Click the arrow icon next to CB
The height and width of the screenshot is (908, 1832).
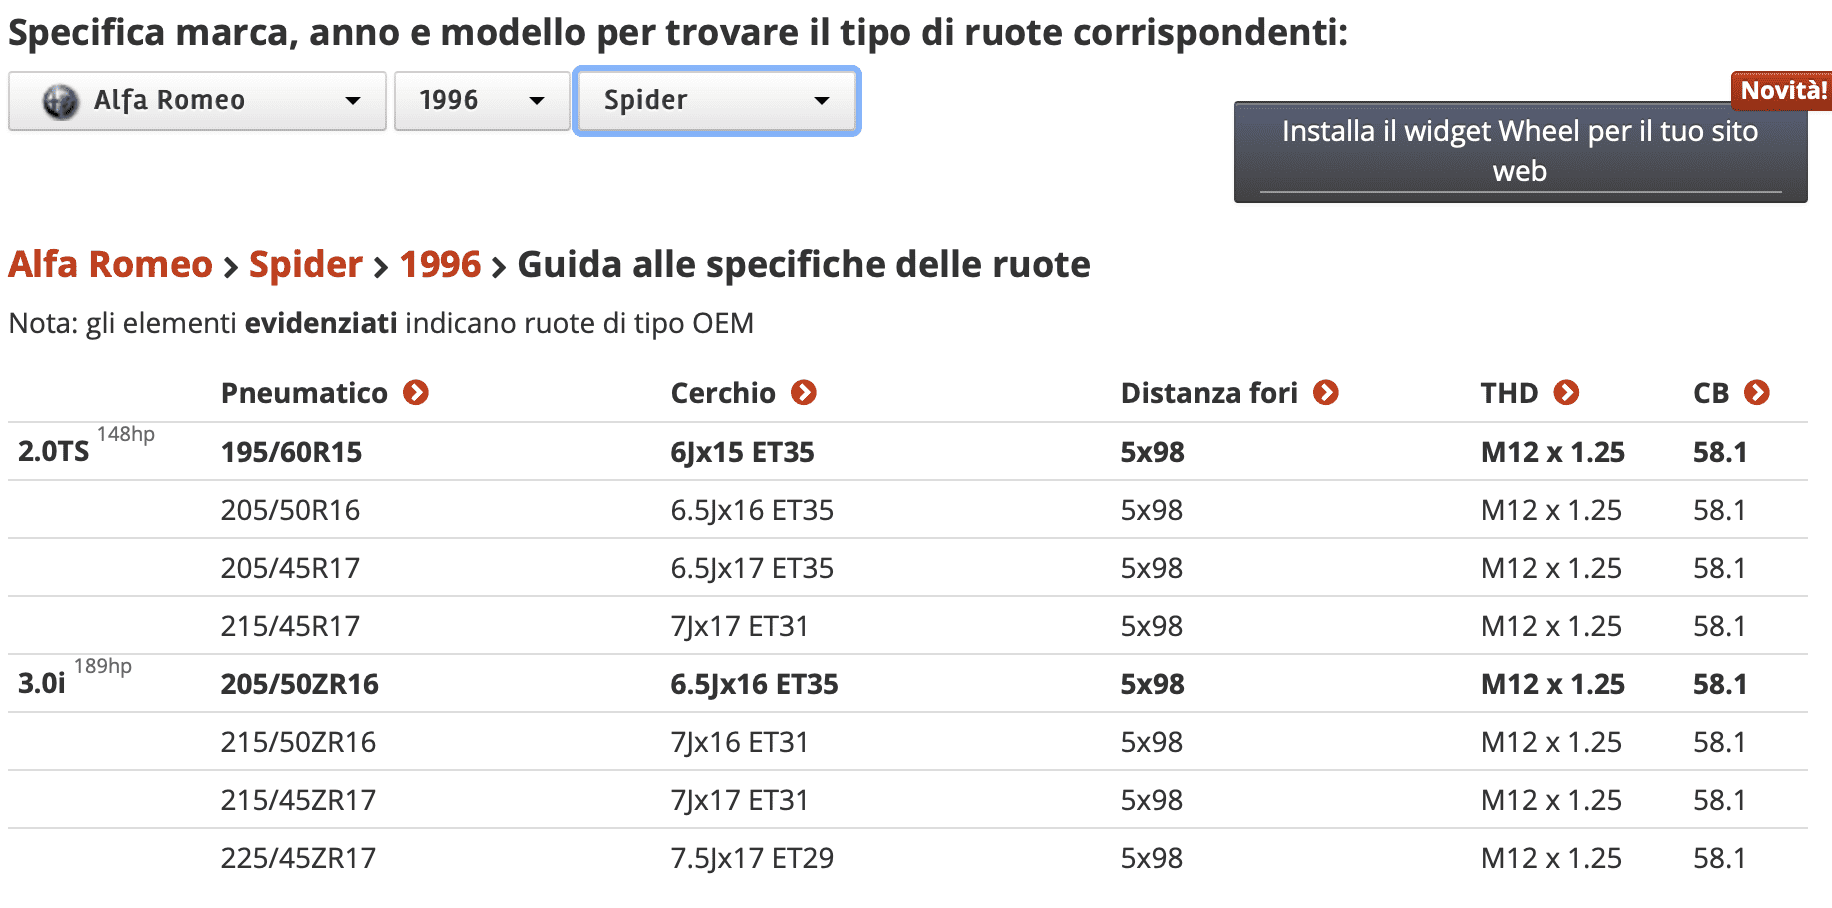(x=1757, y=393)
